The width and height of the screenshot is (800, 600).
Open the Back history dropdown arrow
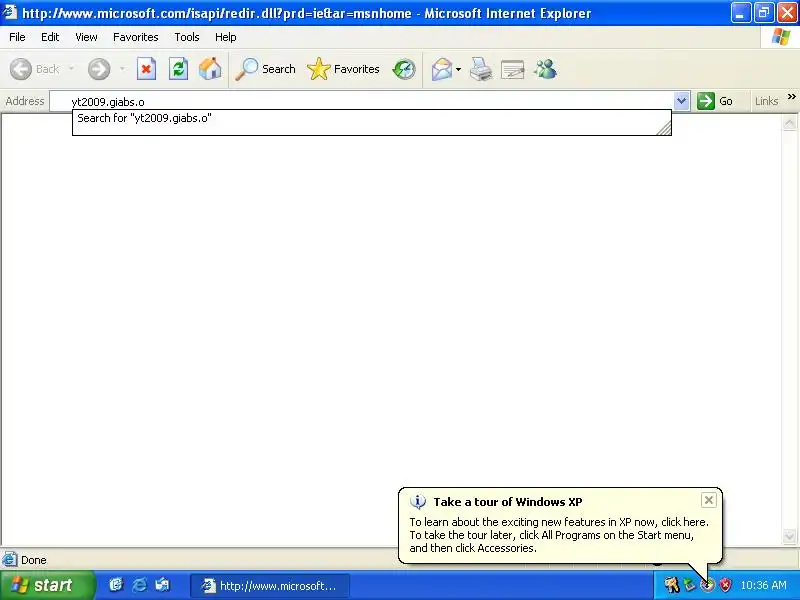(x=71, y=69)
